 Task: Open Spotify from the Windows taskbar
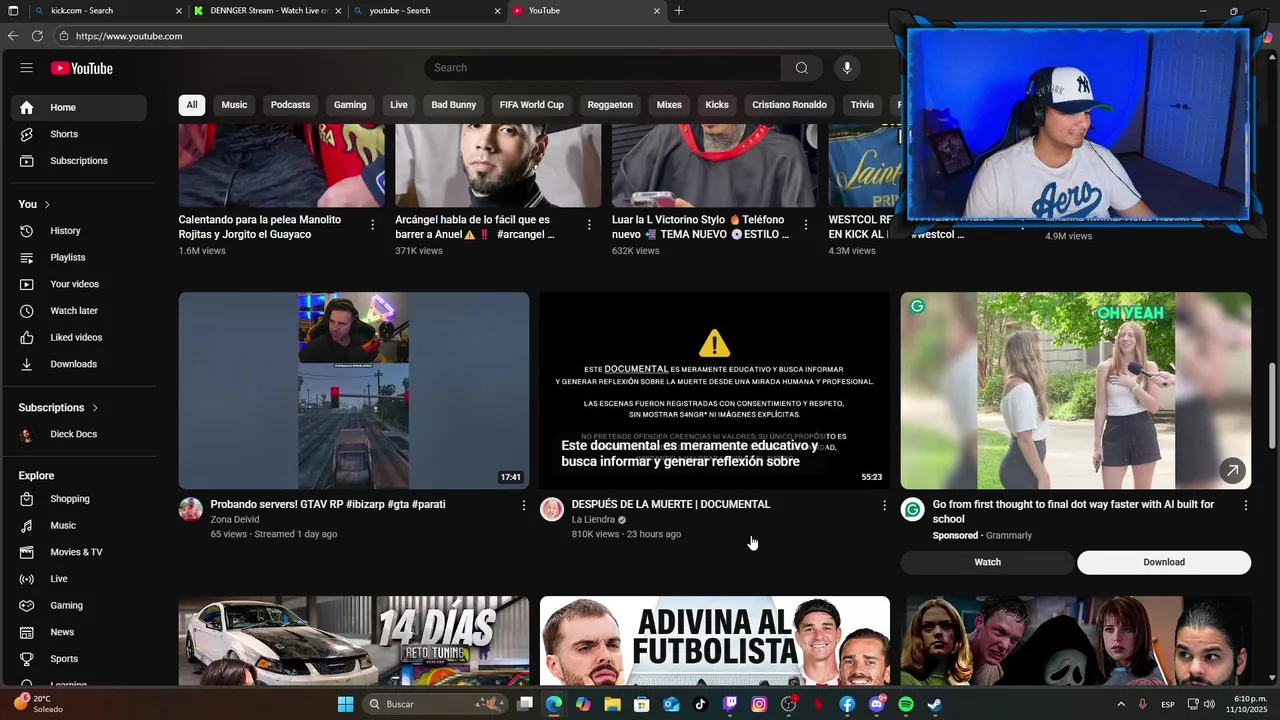coord(905,704)
